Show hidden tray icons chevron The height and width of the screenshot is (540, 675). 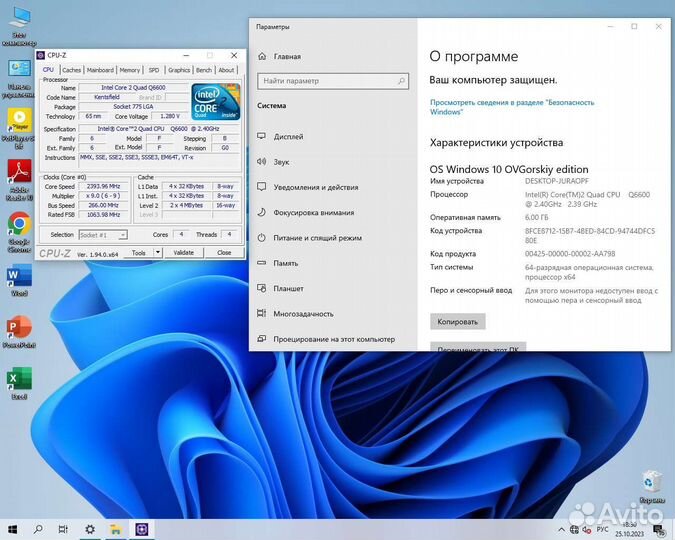[561, 530]
